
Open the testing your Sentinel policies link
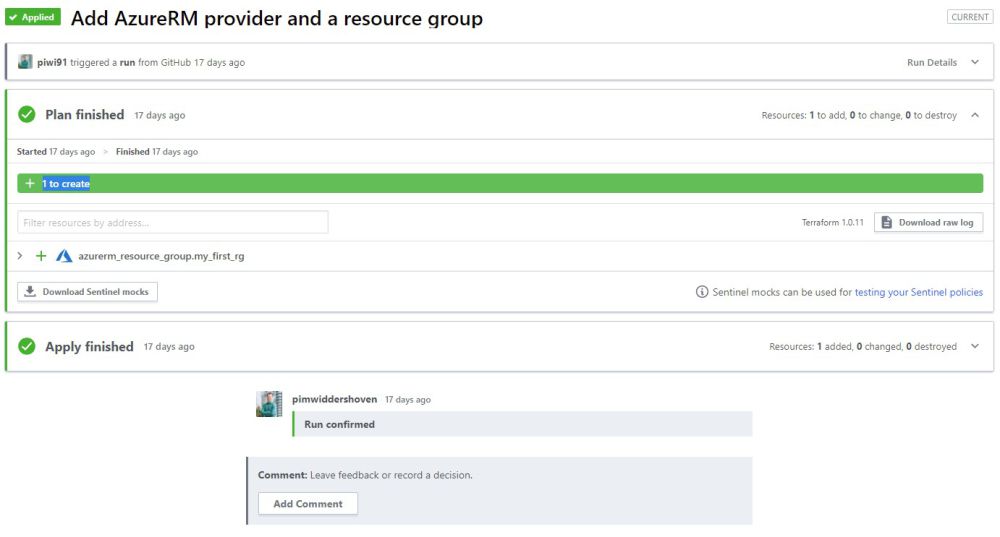(918, 292)
